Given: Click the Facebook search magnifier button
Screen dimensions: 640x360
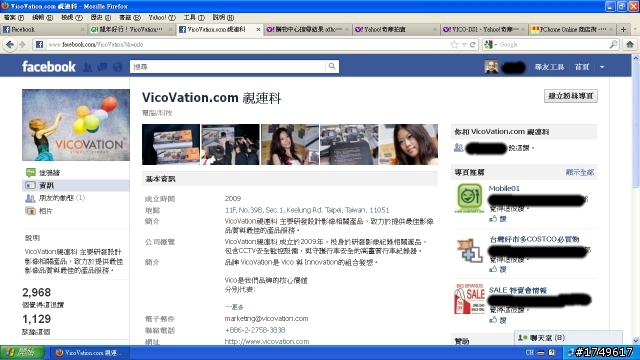Looking at the screenshot, I should (332, 66).
